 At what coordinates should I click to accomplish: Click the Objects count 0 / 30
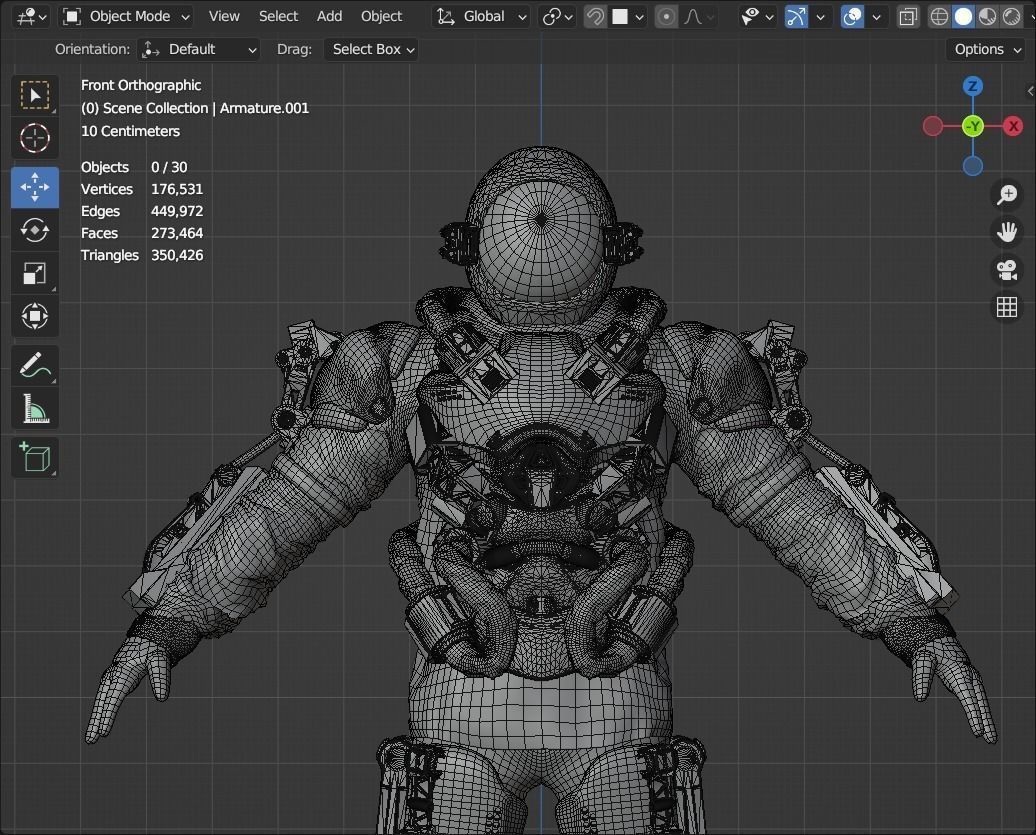point(169,167)
